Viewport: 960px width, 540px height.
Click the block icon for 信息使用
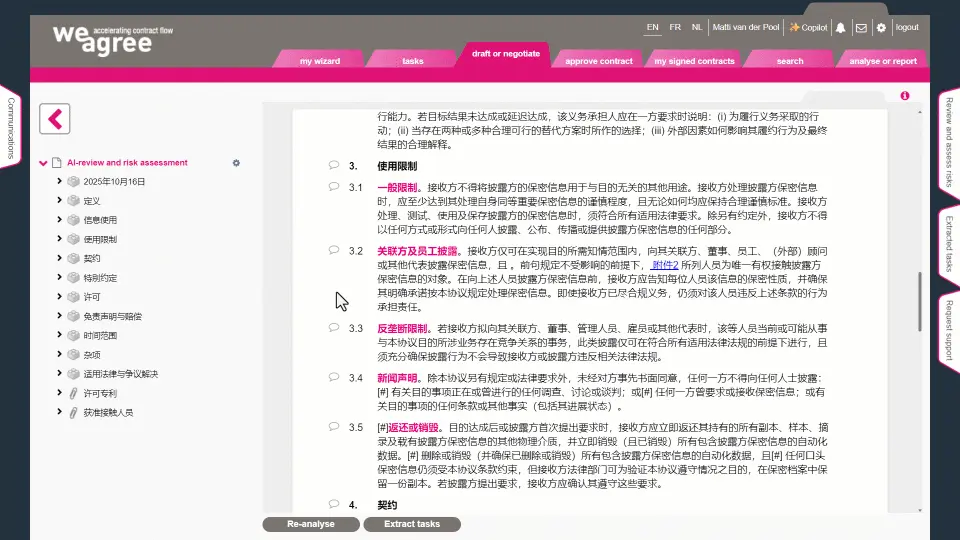73,220
